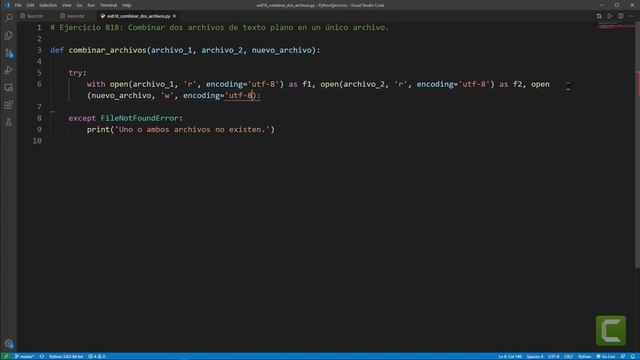Open the Explorer files view icon

pos(9,35)
